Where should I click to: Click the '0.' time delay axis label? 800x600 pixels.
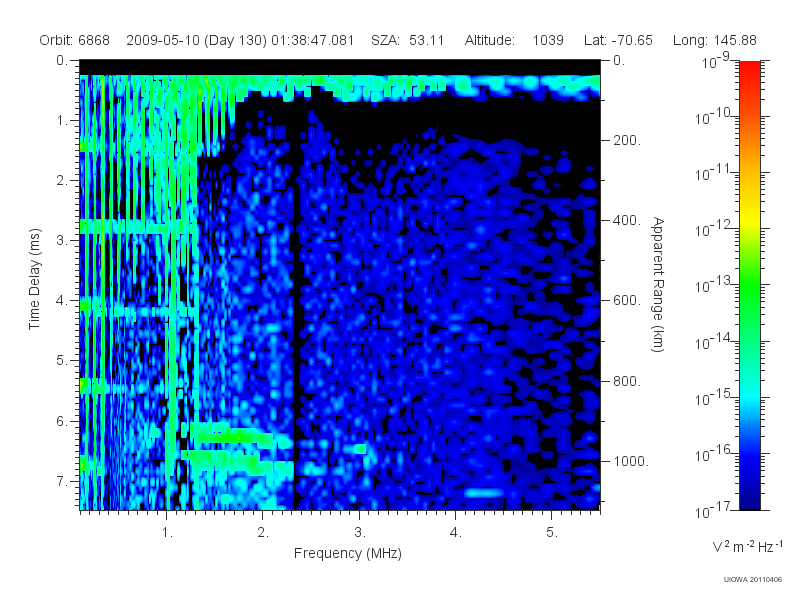click(62, 61)
